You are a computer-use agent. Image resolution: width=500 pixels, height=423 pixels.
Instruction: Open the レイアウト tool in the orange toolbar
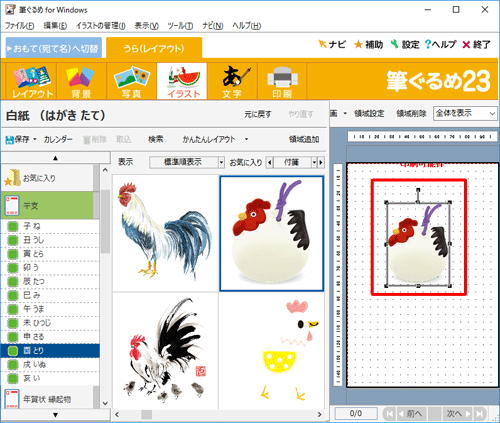pyautogui.click(x=31, y=81)
